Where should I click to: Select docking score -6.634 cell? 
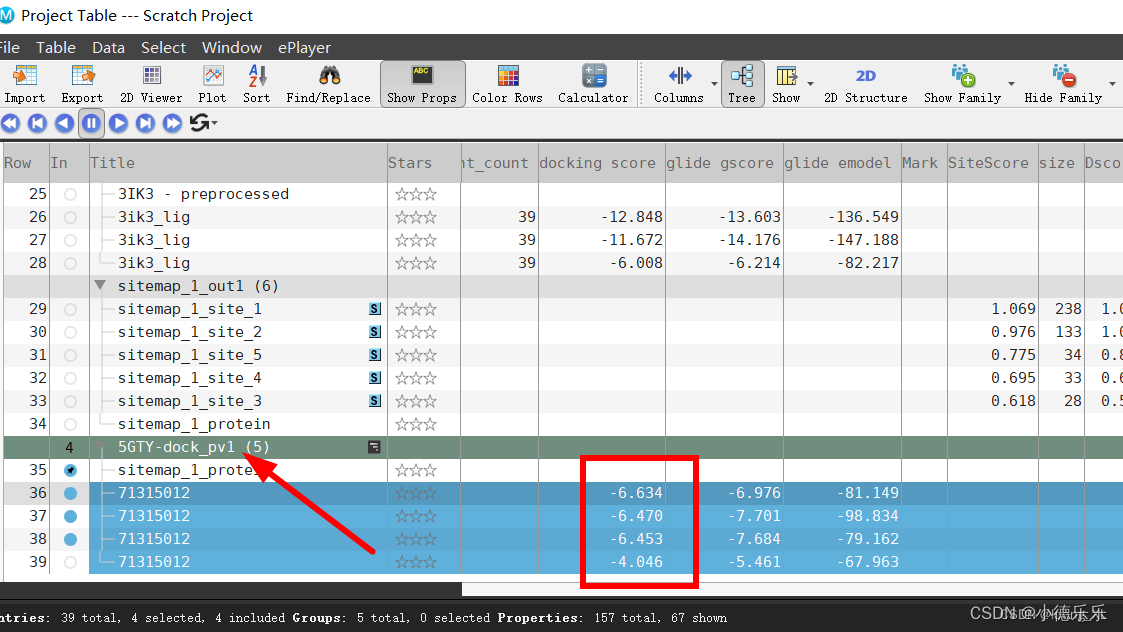(x=602, y=493)
